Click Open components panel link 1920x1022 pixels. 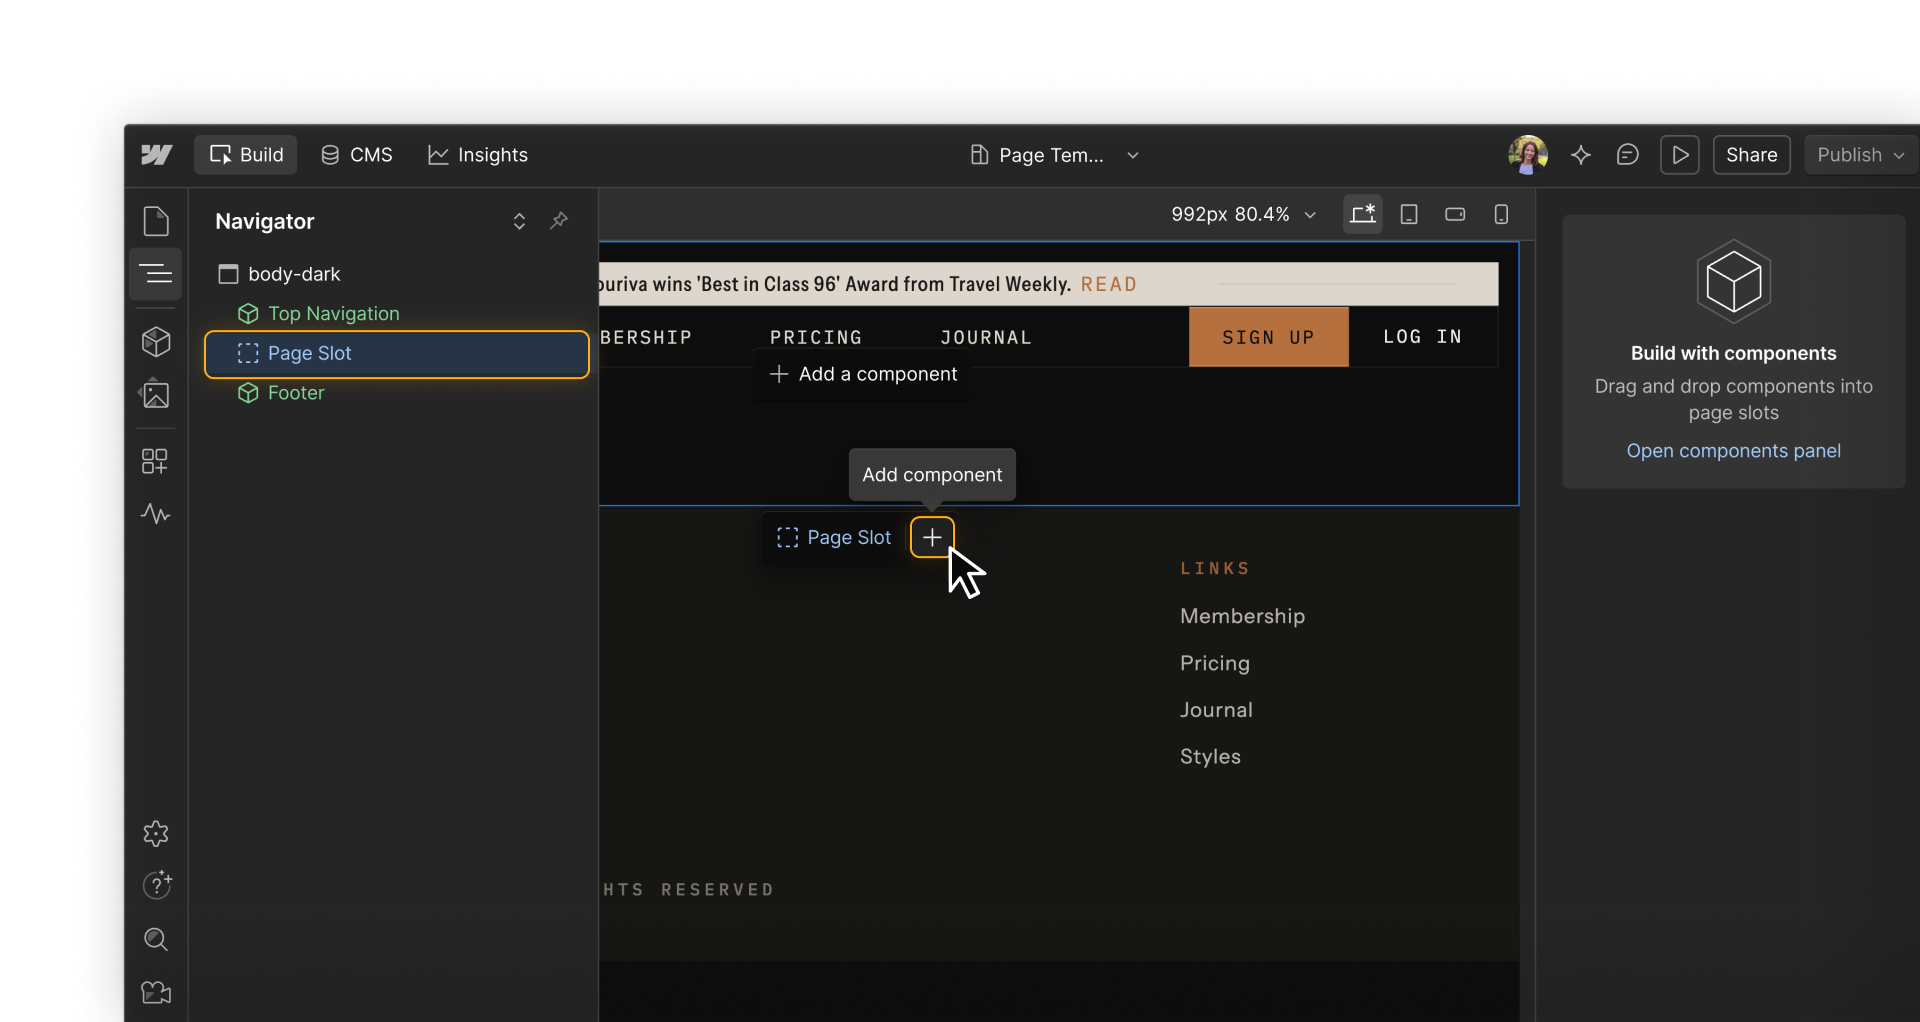click(1733, 451)
